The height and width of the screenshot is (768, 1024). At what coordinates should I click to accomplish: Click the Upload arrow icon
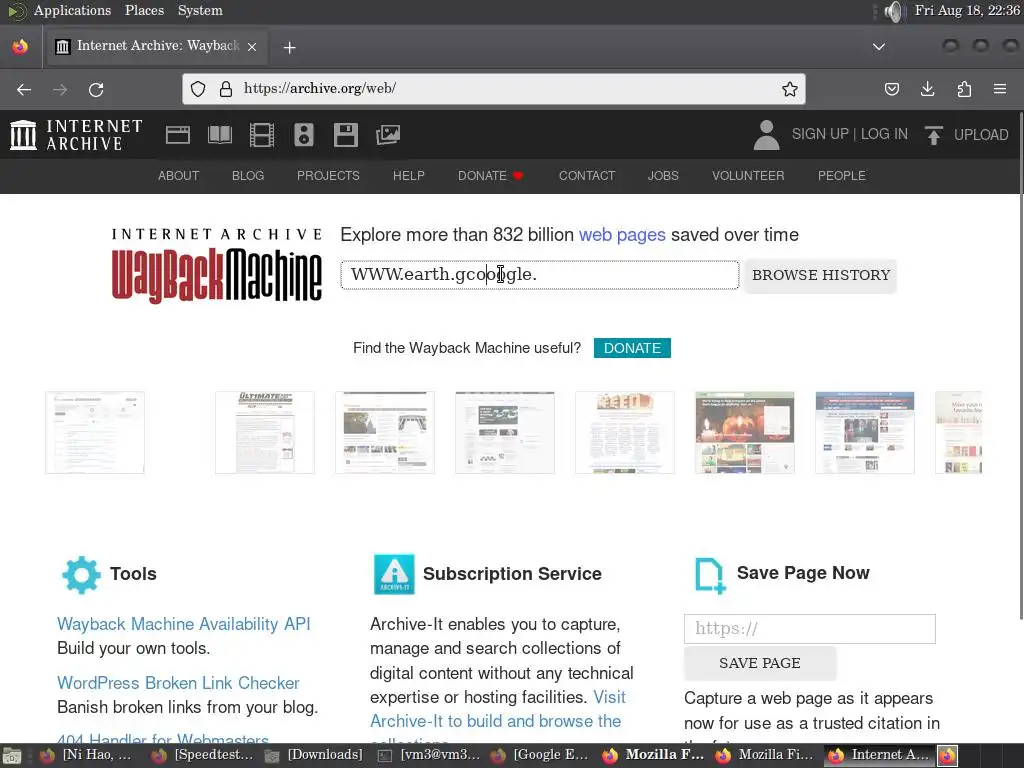(x=934, y=135)
